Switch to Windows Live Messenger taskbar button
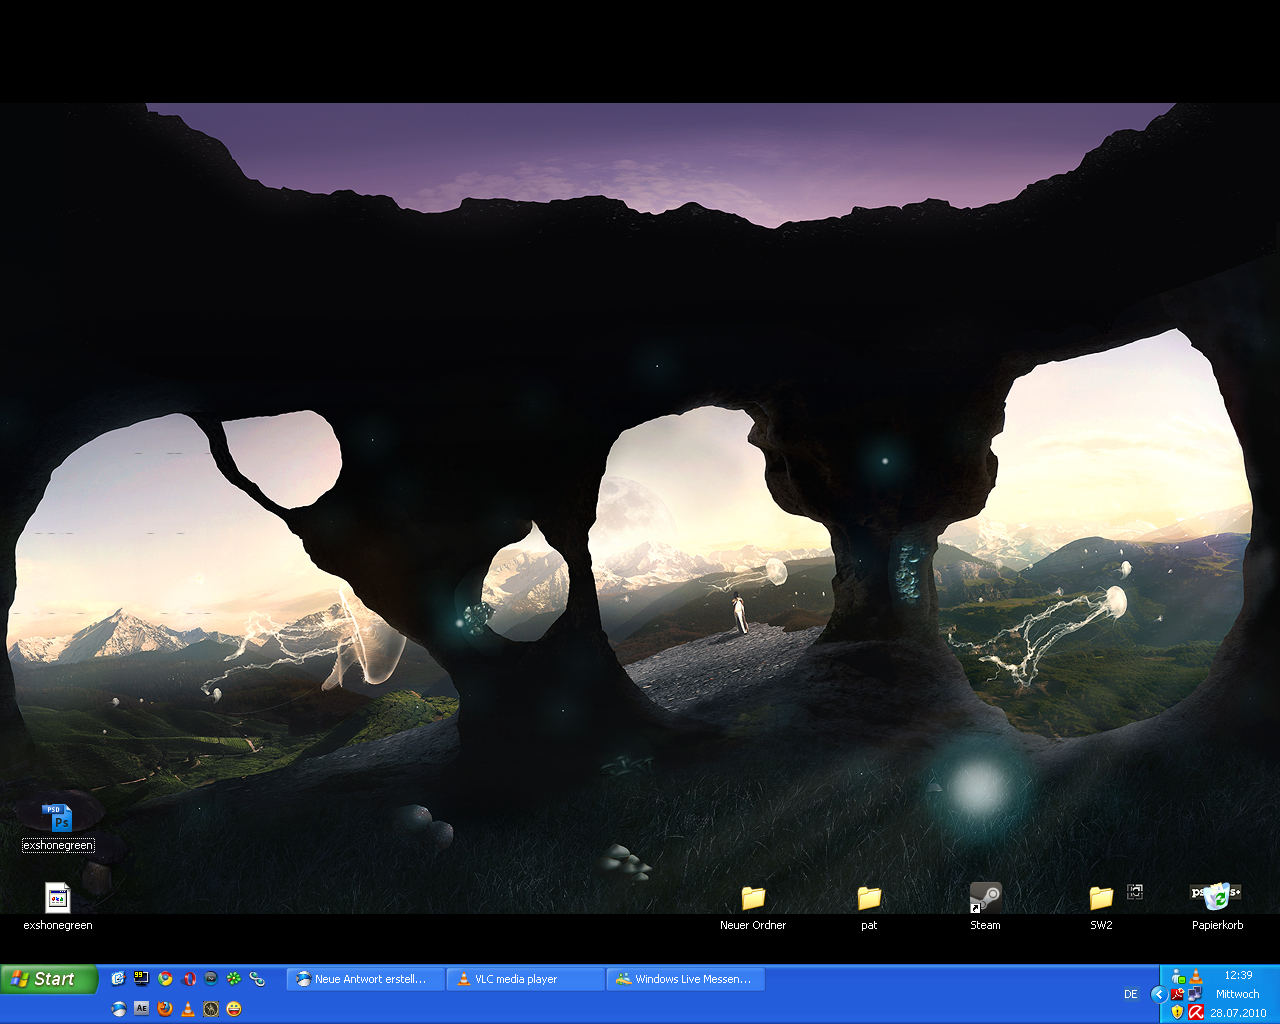 (x=685, y=979)
